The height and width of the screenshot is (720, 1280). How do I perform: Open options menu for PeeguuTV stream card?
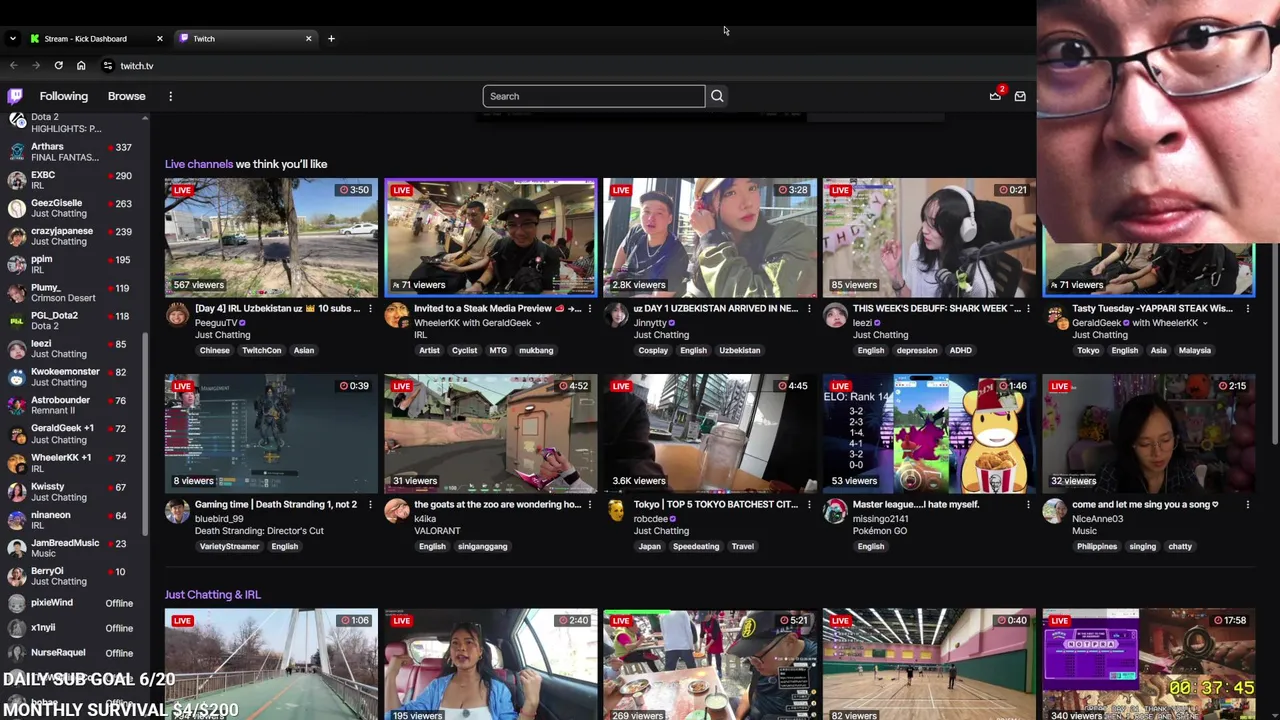click(x=370, y=309)
